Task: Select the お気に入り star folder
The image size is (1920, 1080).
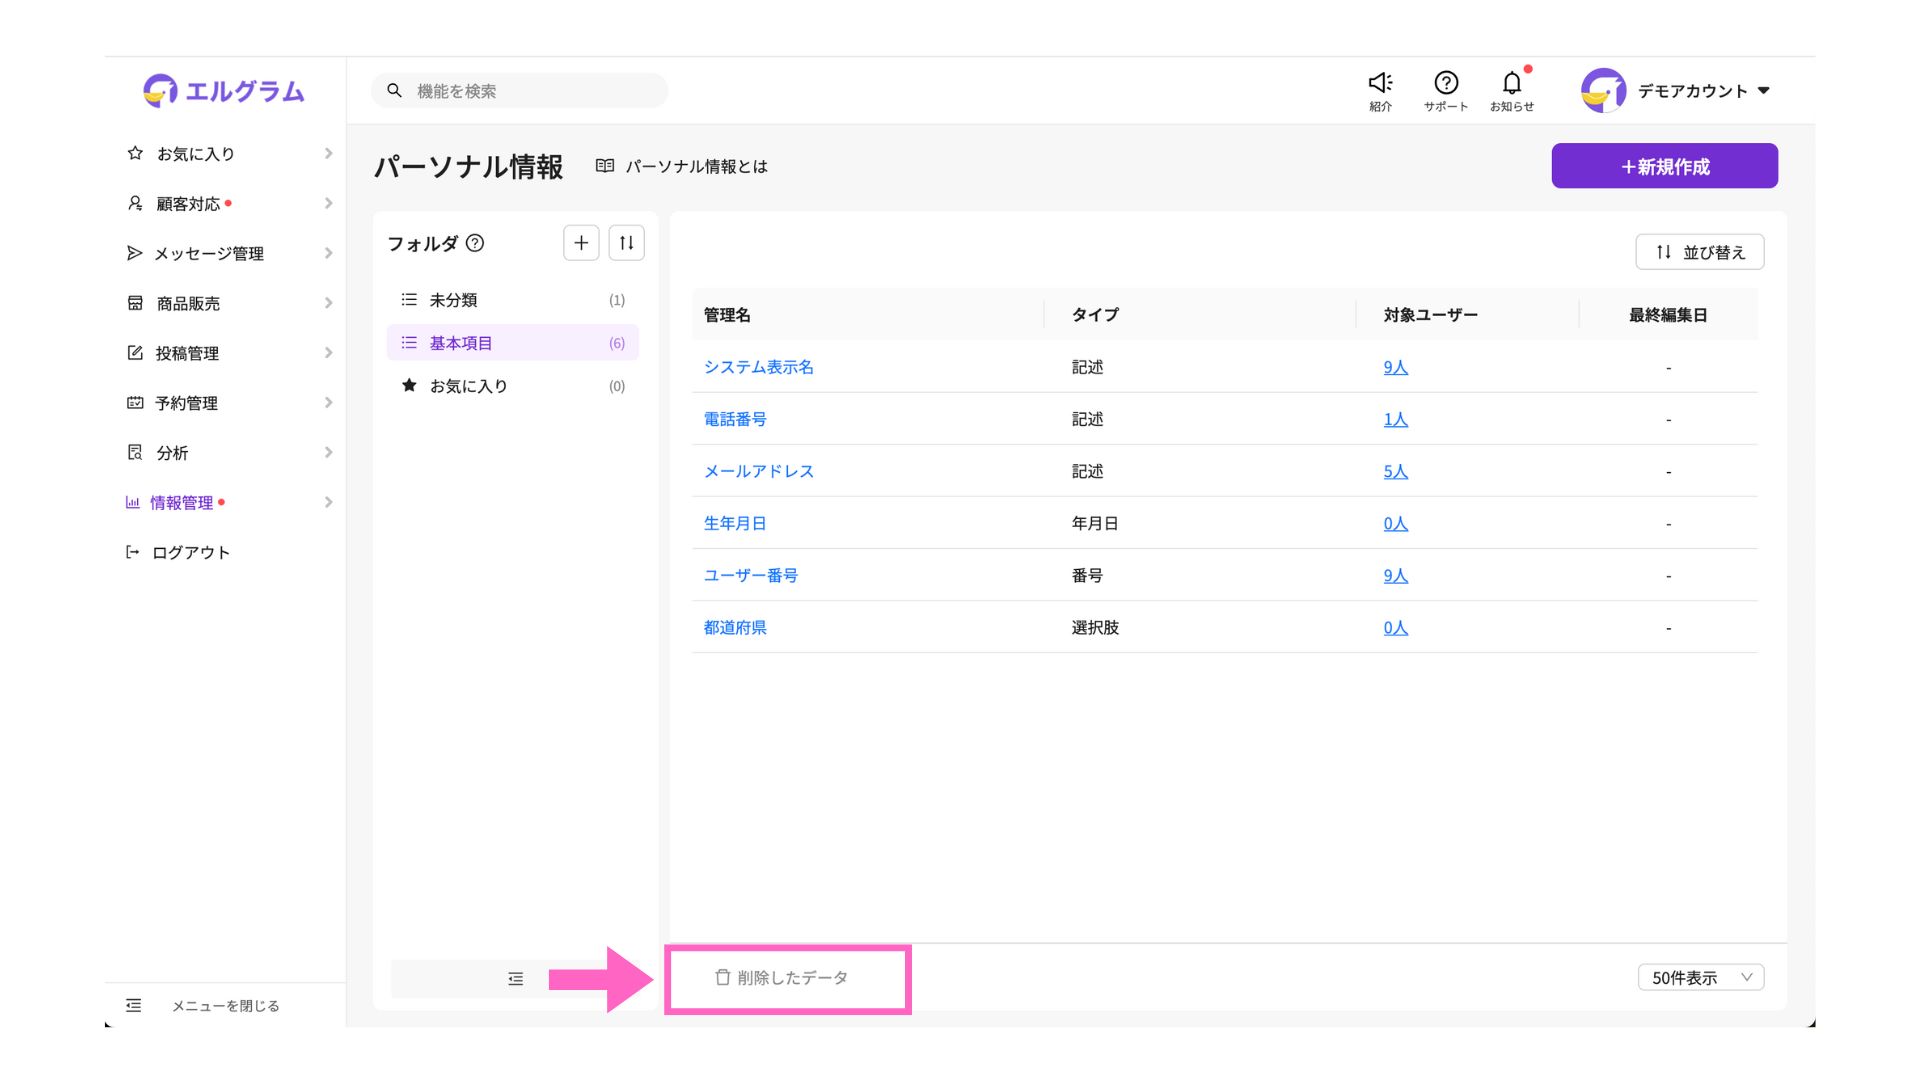Action: [x=468, y=386]
